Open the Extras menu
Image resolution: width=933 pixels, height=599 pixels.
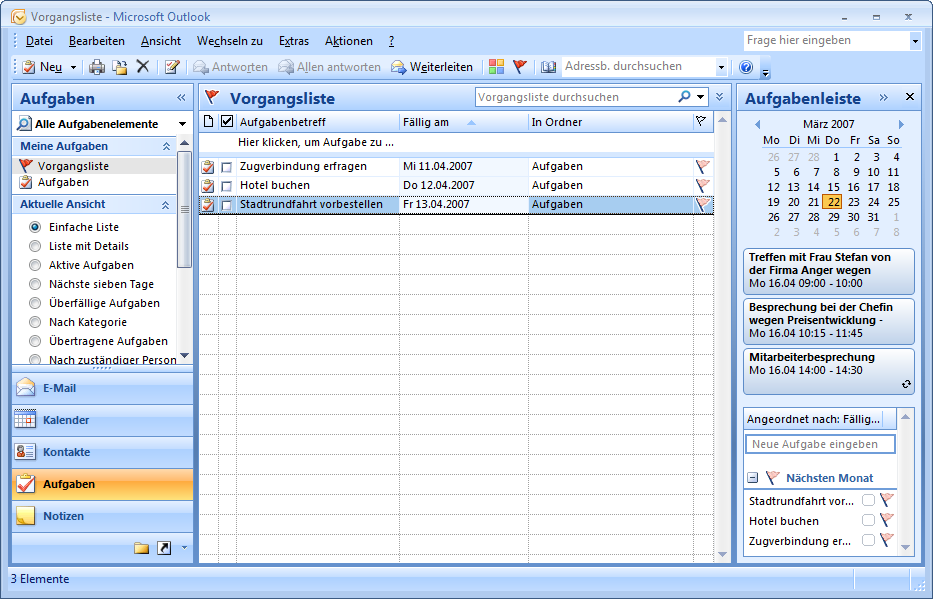[x=294, y=41]
